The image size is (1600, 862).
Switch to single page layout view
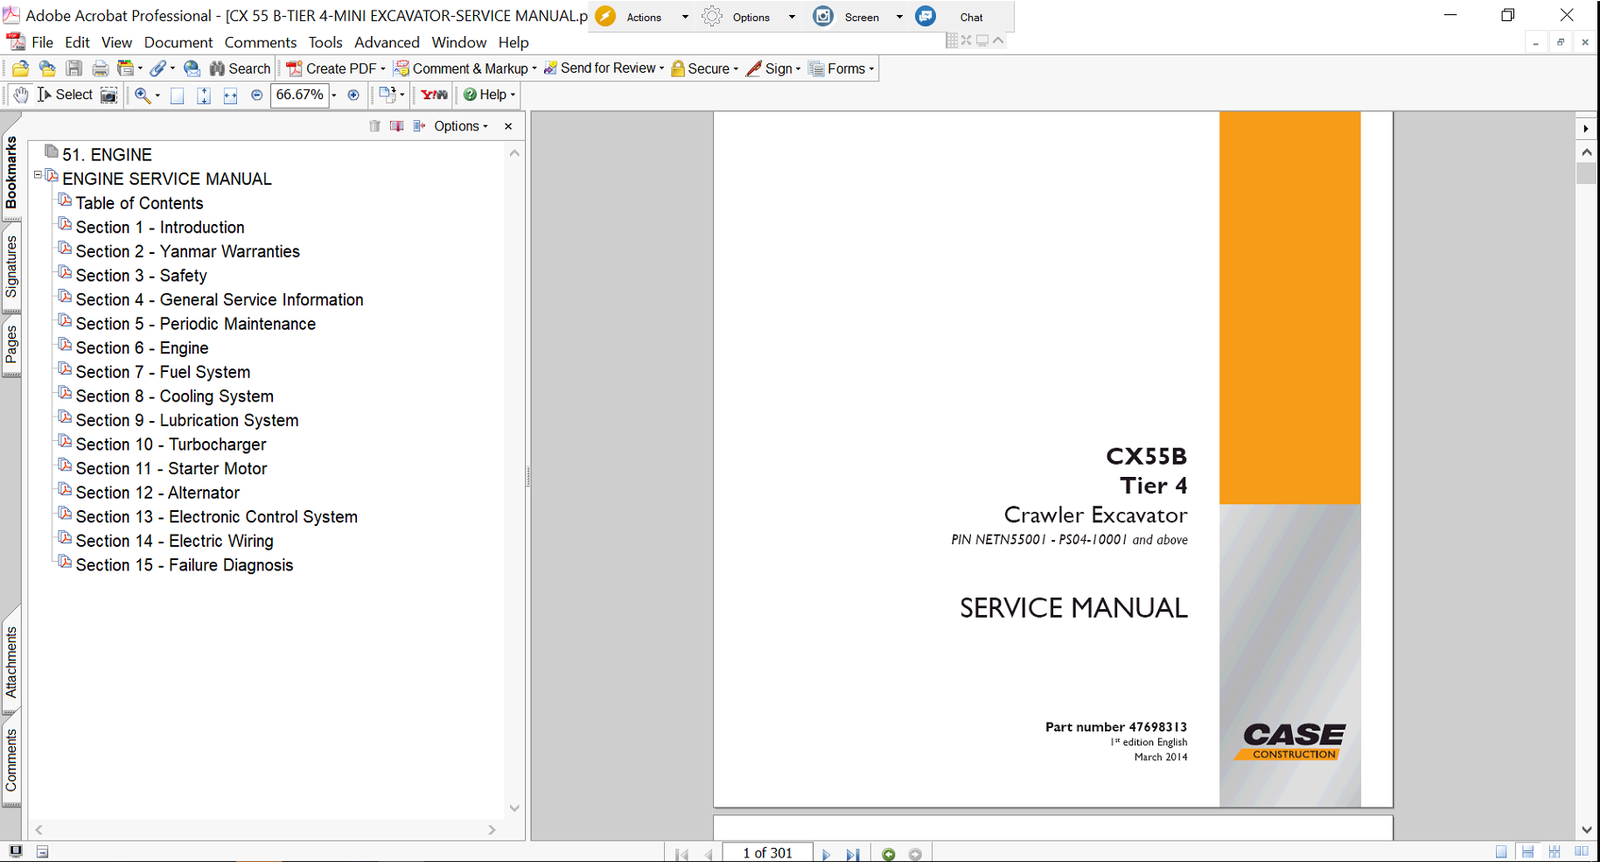point(1501,852)
